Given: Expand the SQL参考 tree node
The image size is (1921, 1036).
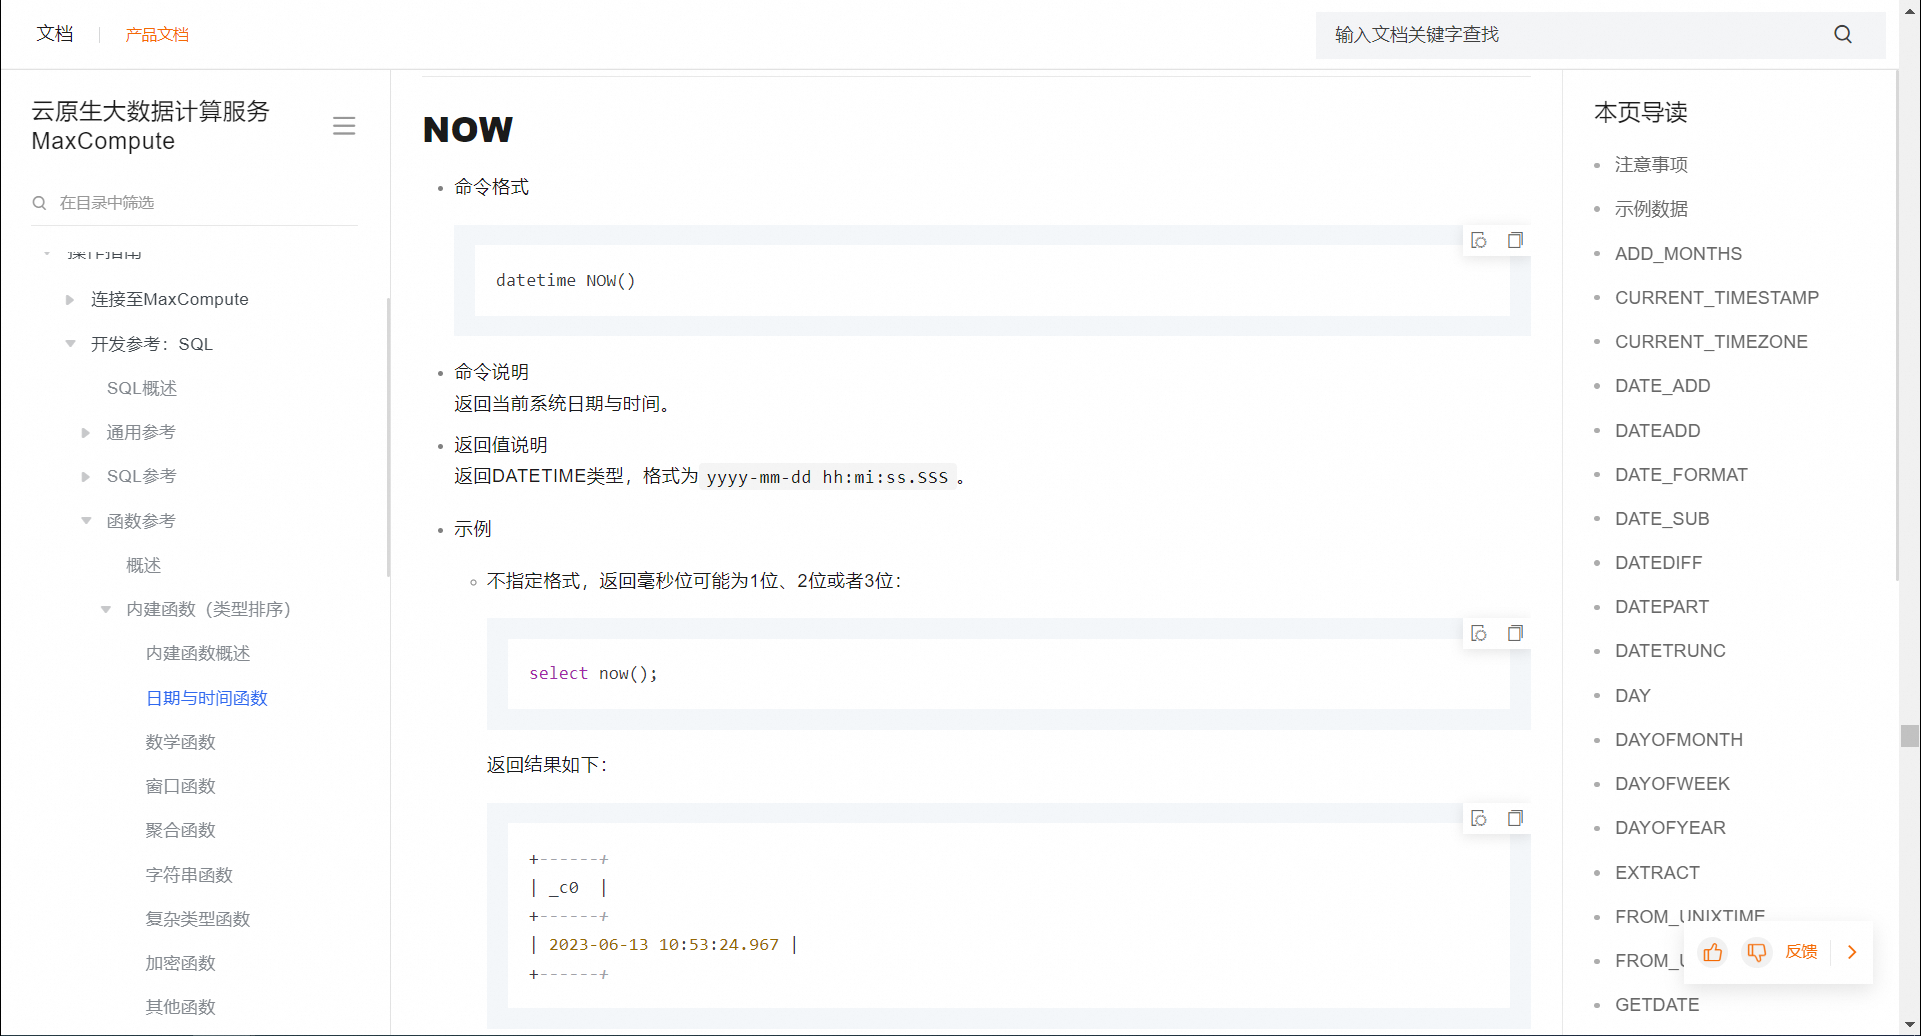Looking at the screenshot, I should pos(86,477).
